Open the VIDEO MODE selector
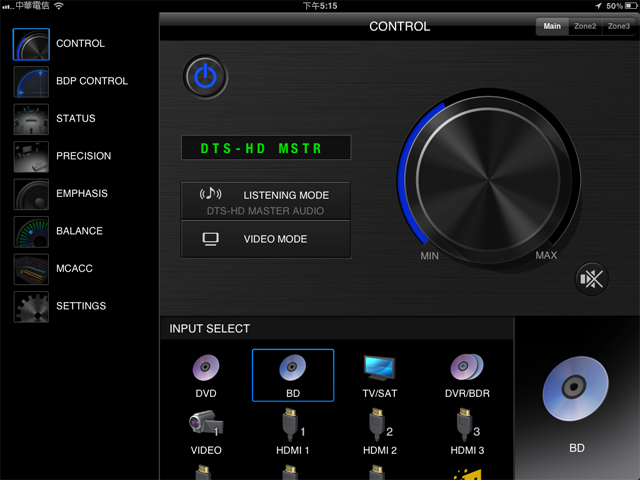This screenshot has width=640, height=480. [x=266, y=239]
